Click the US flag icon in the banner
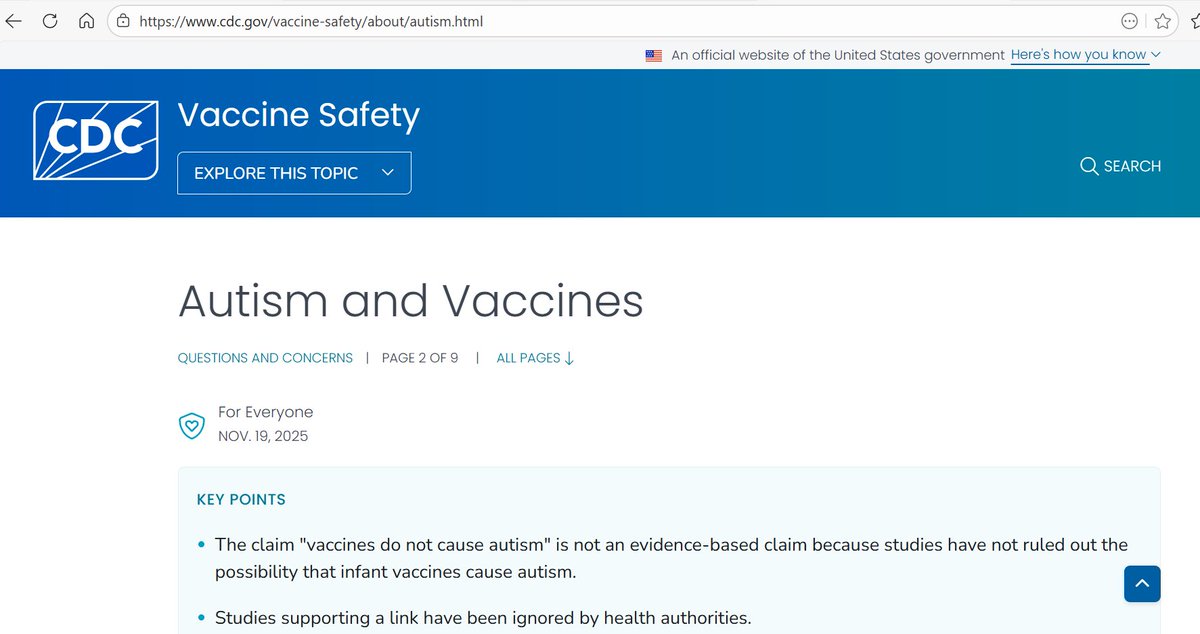The width and height of the screenshot is (1200, 634). coord(654,56)
